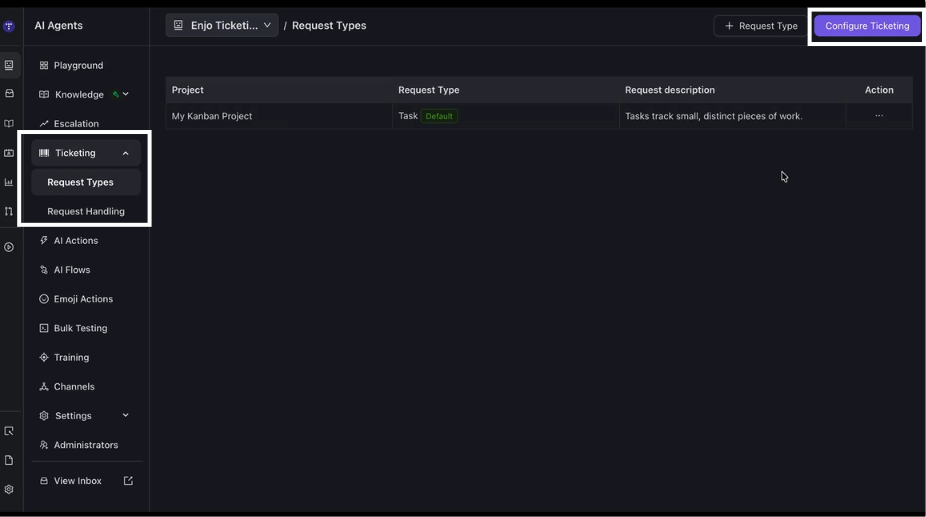926x517 pixels.
Task: Click the plus Request Type button
Action: [x=761, y=26]
